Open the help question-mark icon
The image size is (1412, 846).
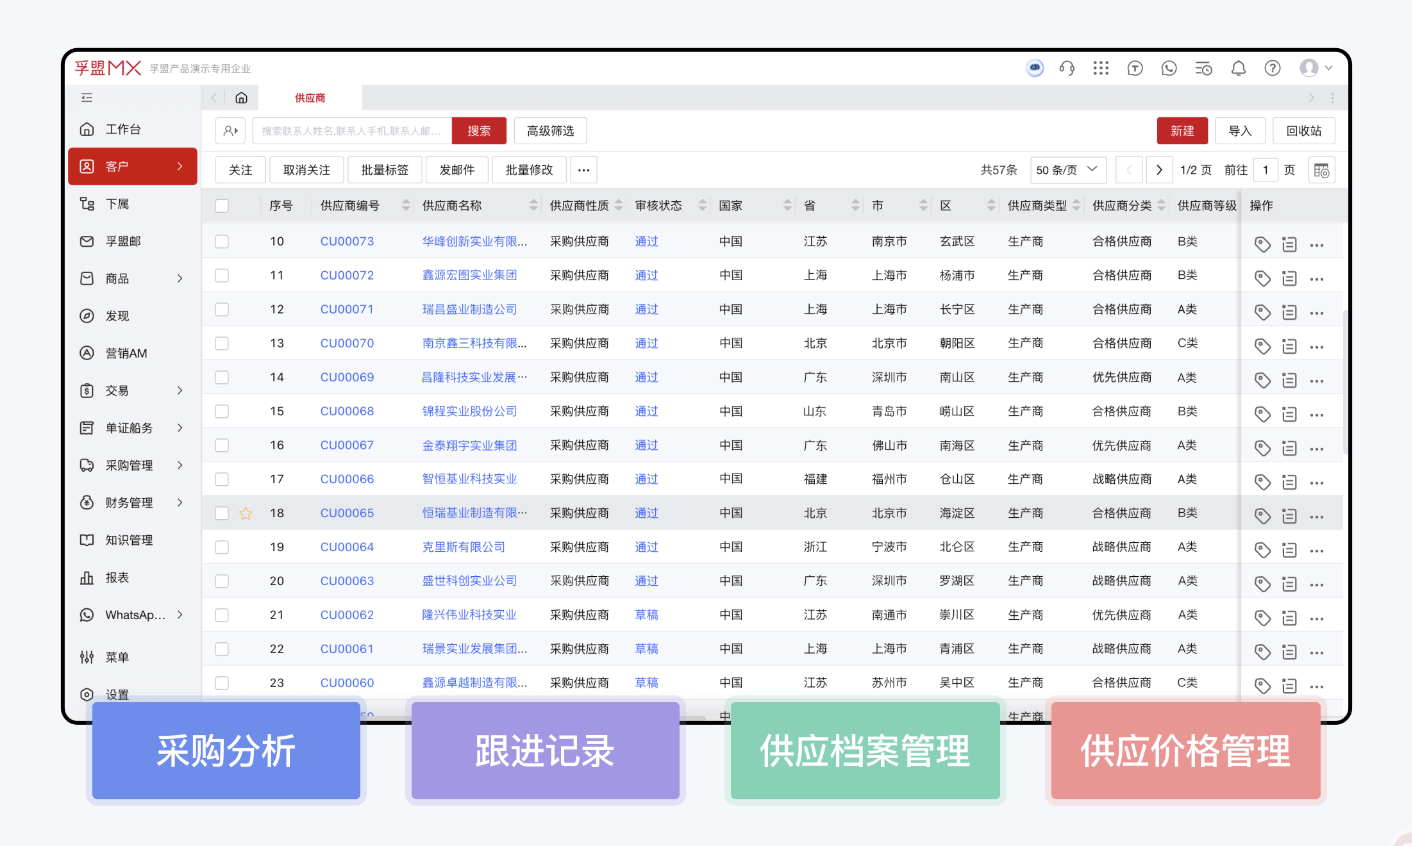[1272, 68]
